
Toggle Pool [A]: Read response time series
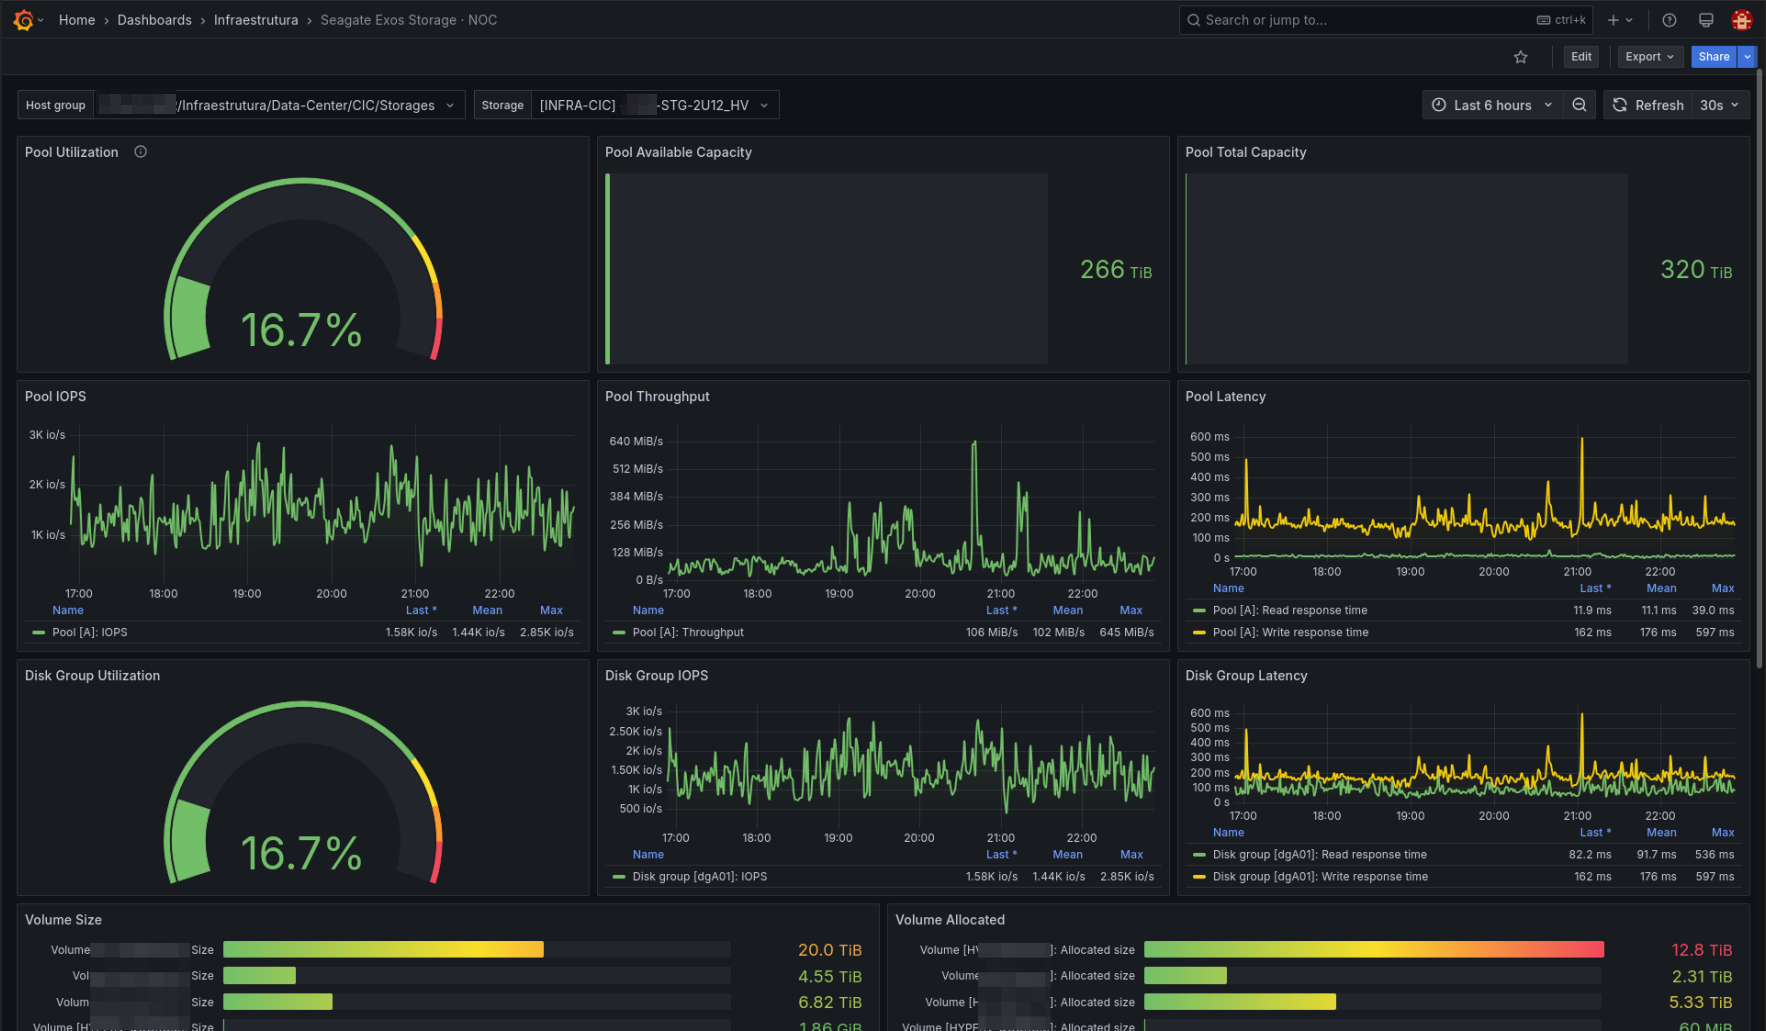coord(1290,610)
